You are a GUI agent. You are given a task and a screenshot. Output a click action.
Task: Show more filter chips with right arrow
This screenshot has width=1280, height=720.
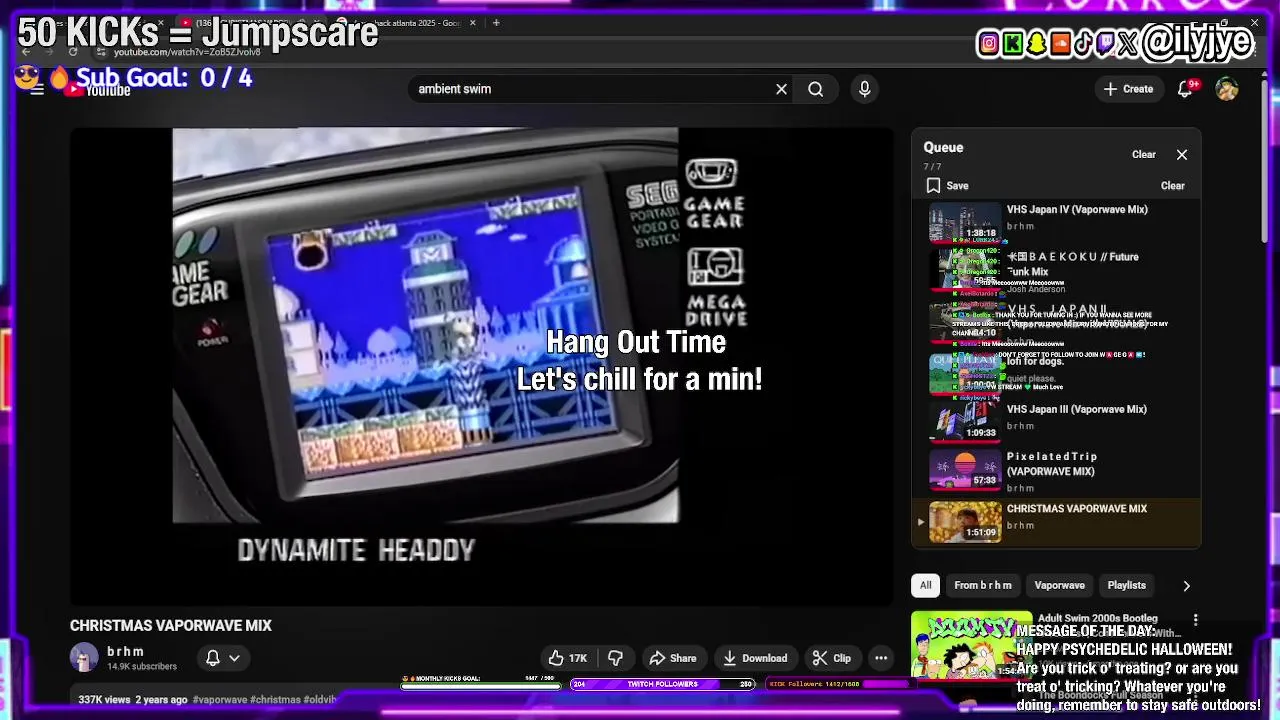tap(1186, 585)
